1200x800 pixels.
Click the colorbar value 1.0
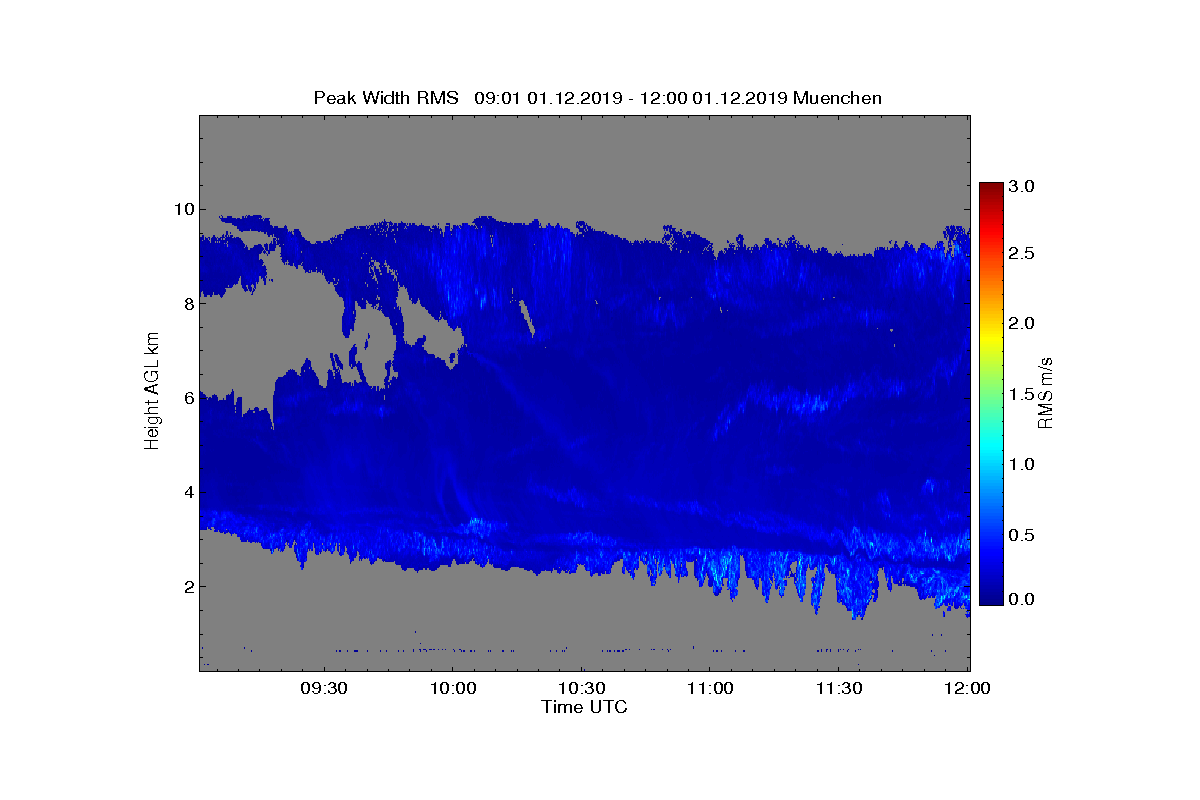(1023, 464)
